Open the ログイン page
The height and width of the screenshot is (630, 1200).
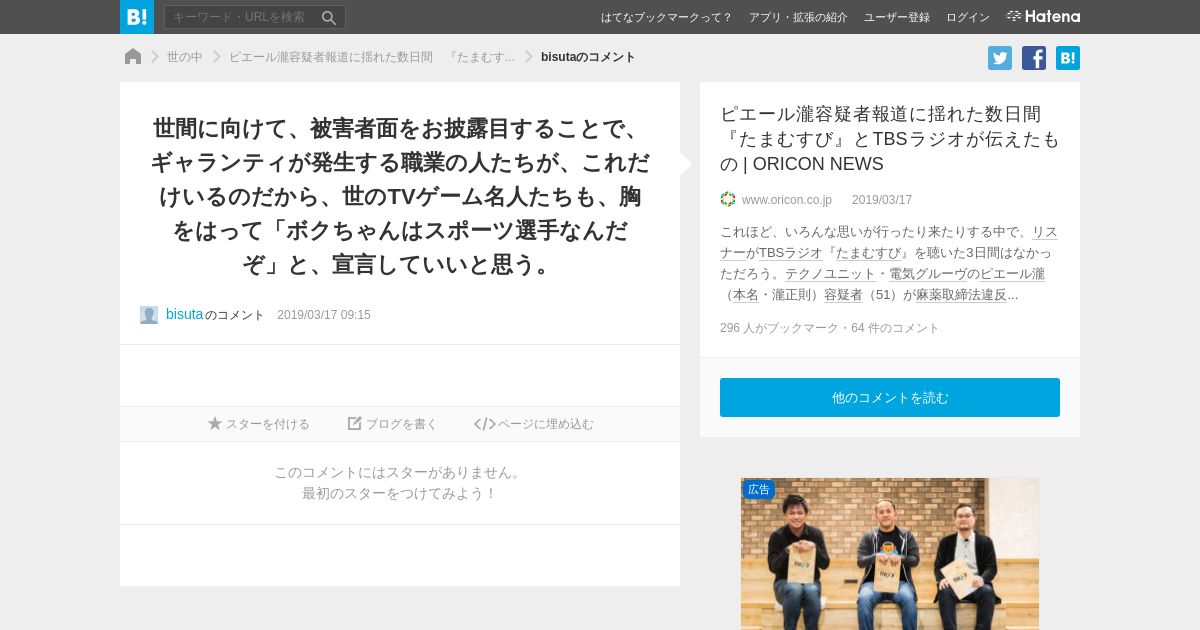tap(968, 17)
